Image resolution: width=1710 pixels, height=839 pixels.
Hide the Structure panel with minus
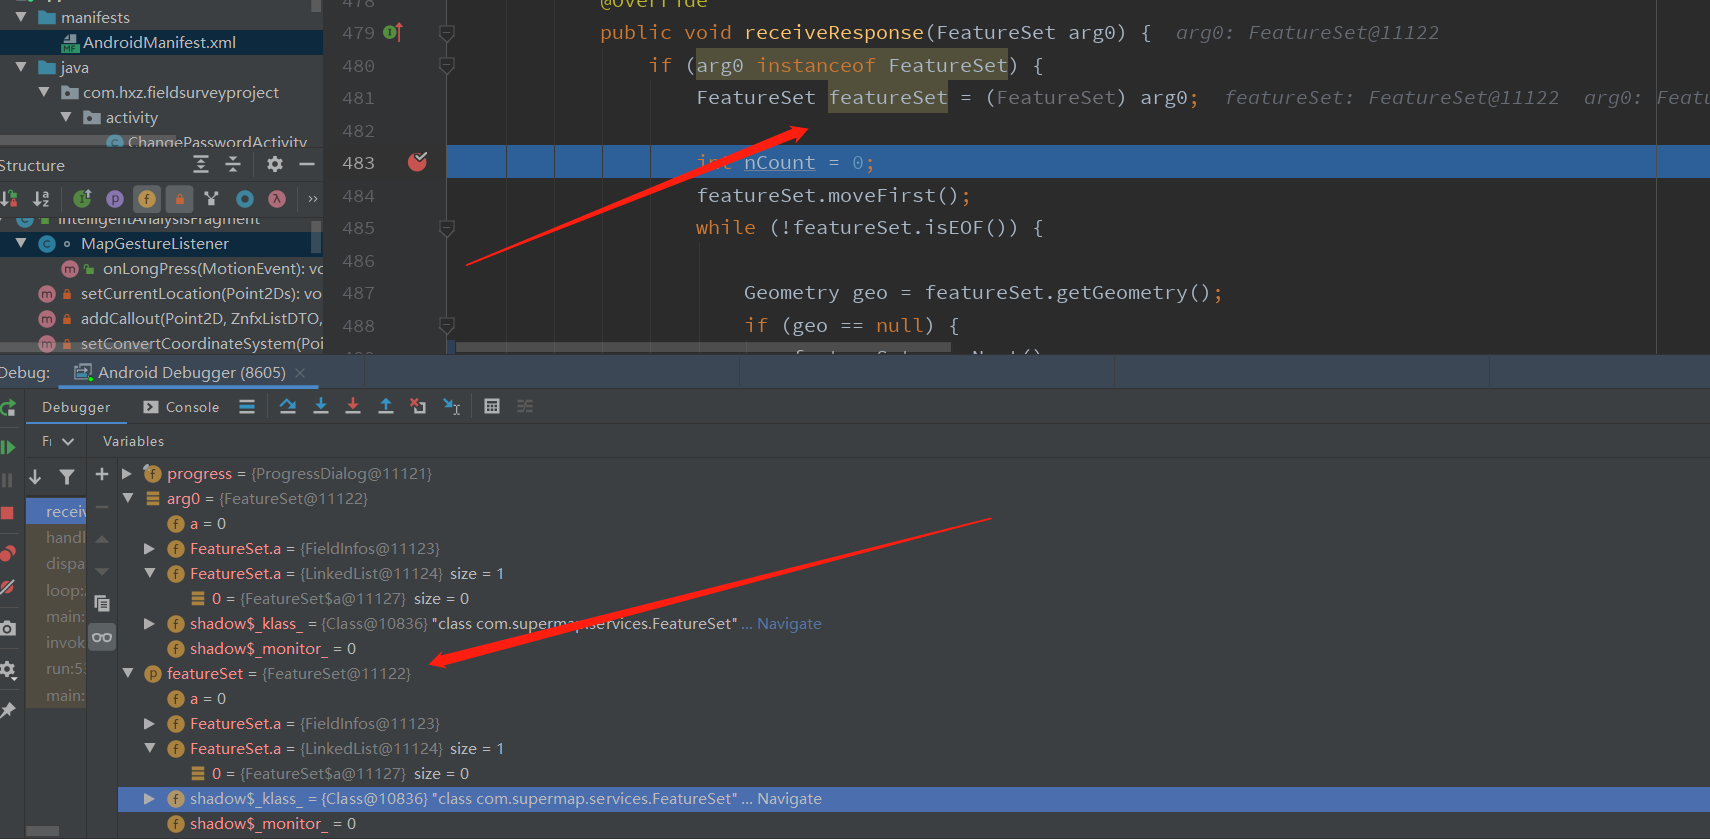(307, 164)
